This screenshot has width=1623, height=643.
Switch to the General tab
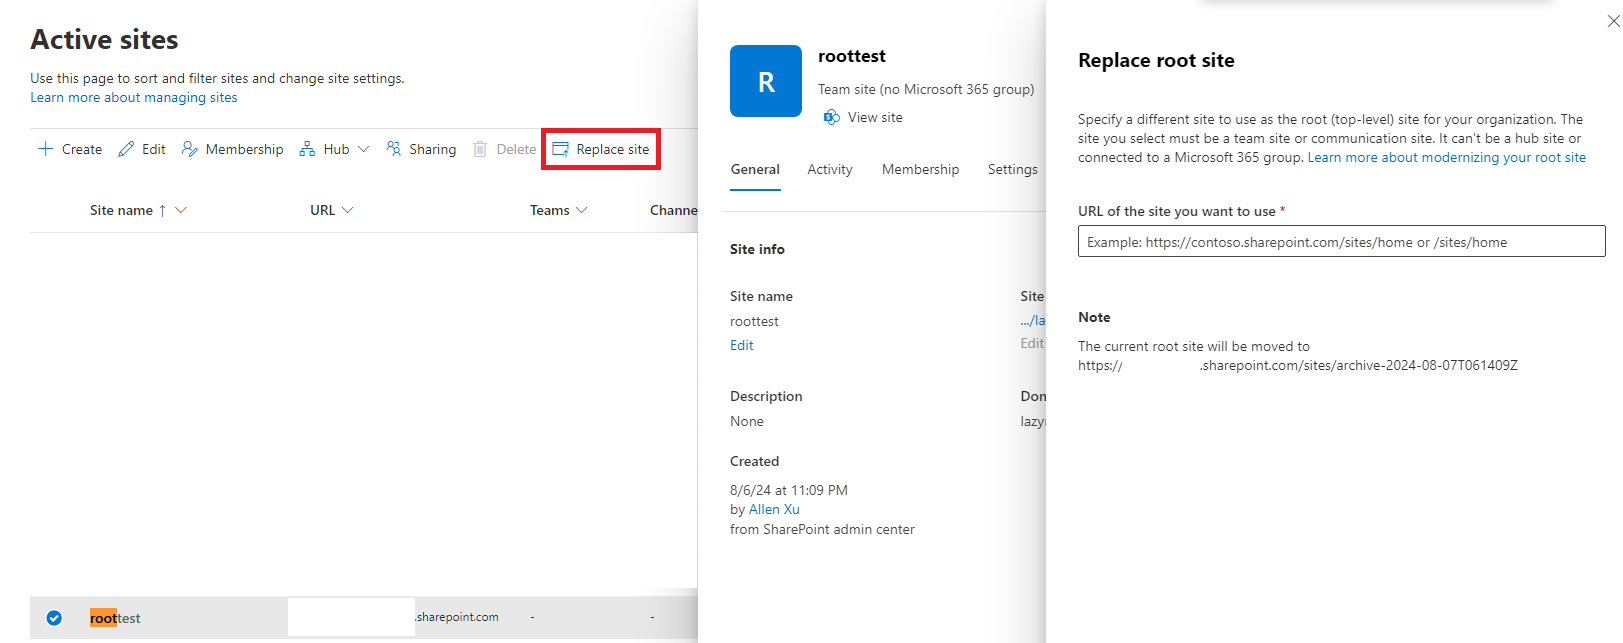coord(755,169)
